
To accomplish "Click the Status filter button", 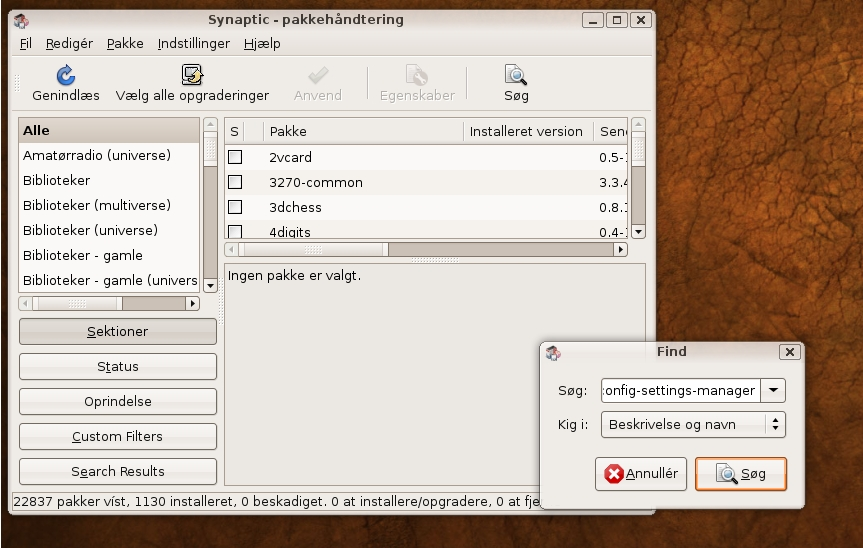I will pyautogui.click(x=118, y=367).
